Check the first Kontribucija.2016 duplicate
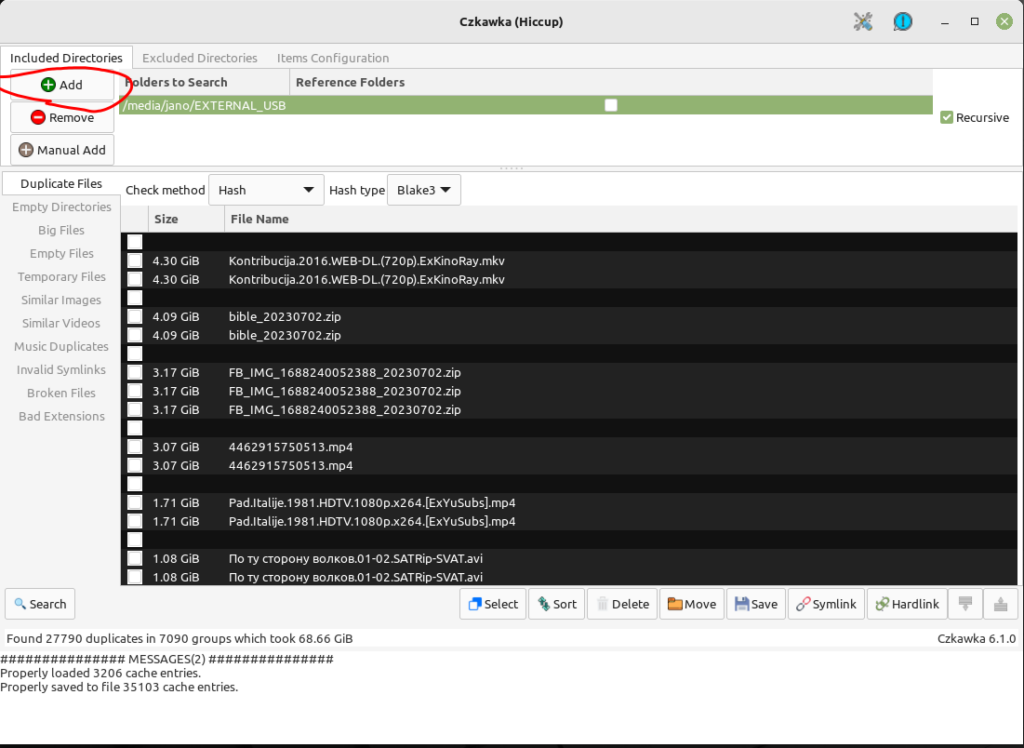The image size is (1024, 748). (134, 260)
